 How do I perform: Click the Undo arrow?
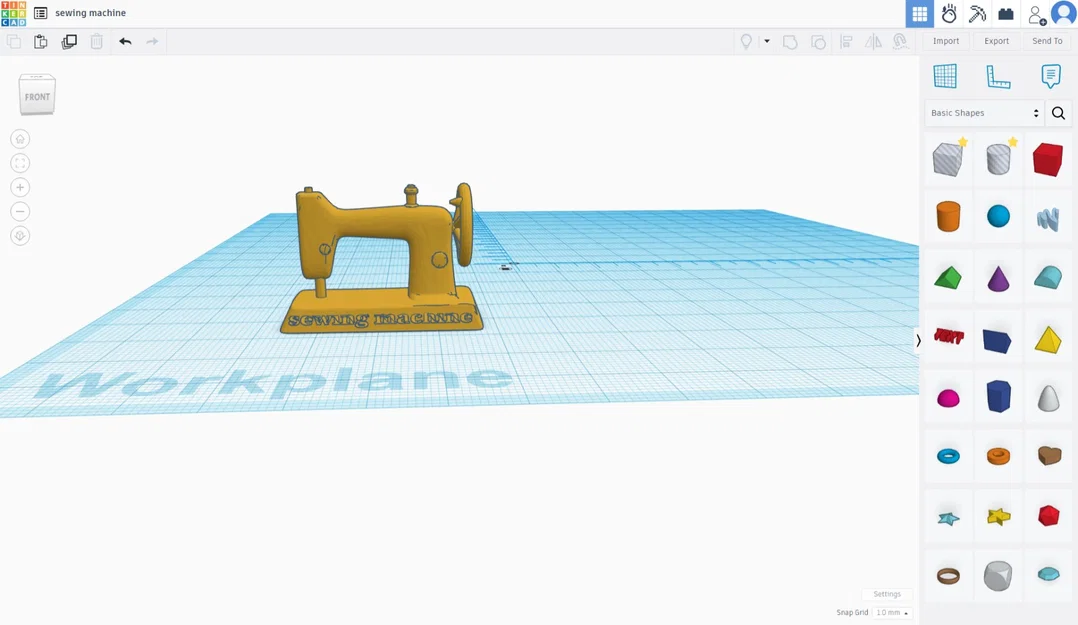[x=125, y=41]
